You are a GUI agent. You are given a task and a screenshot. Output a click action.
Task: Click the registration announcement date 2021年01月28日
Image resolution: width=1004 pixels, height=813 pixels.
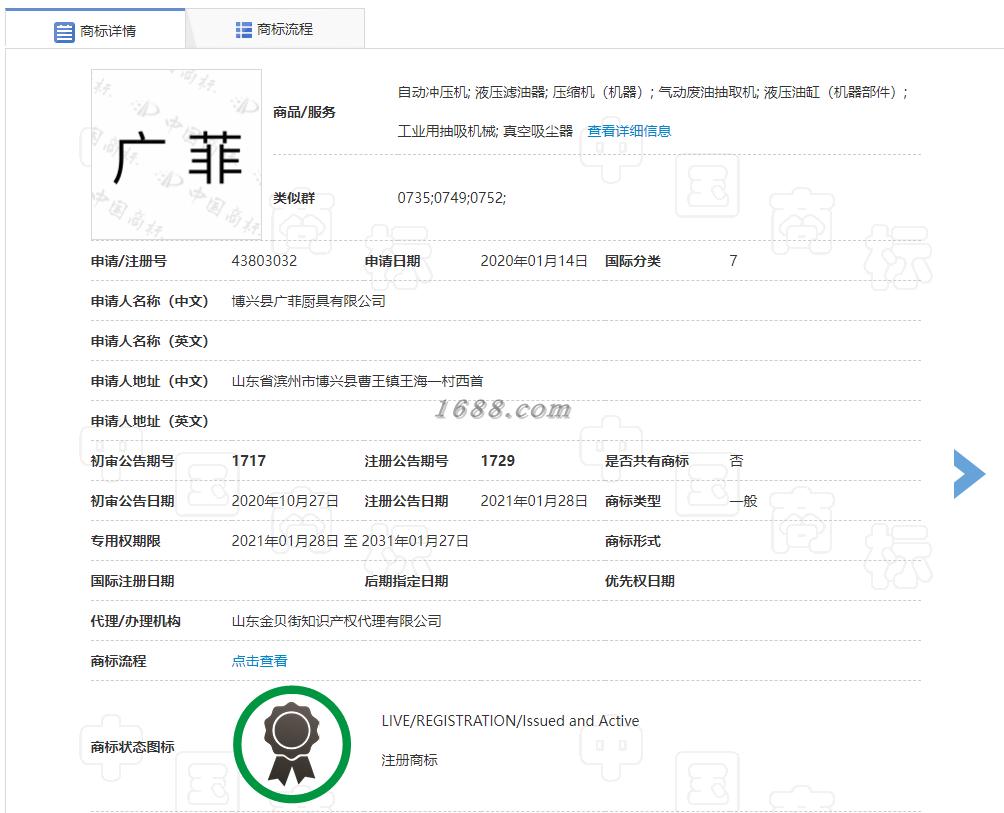pos(533,501)
